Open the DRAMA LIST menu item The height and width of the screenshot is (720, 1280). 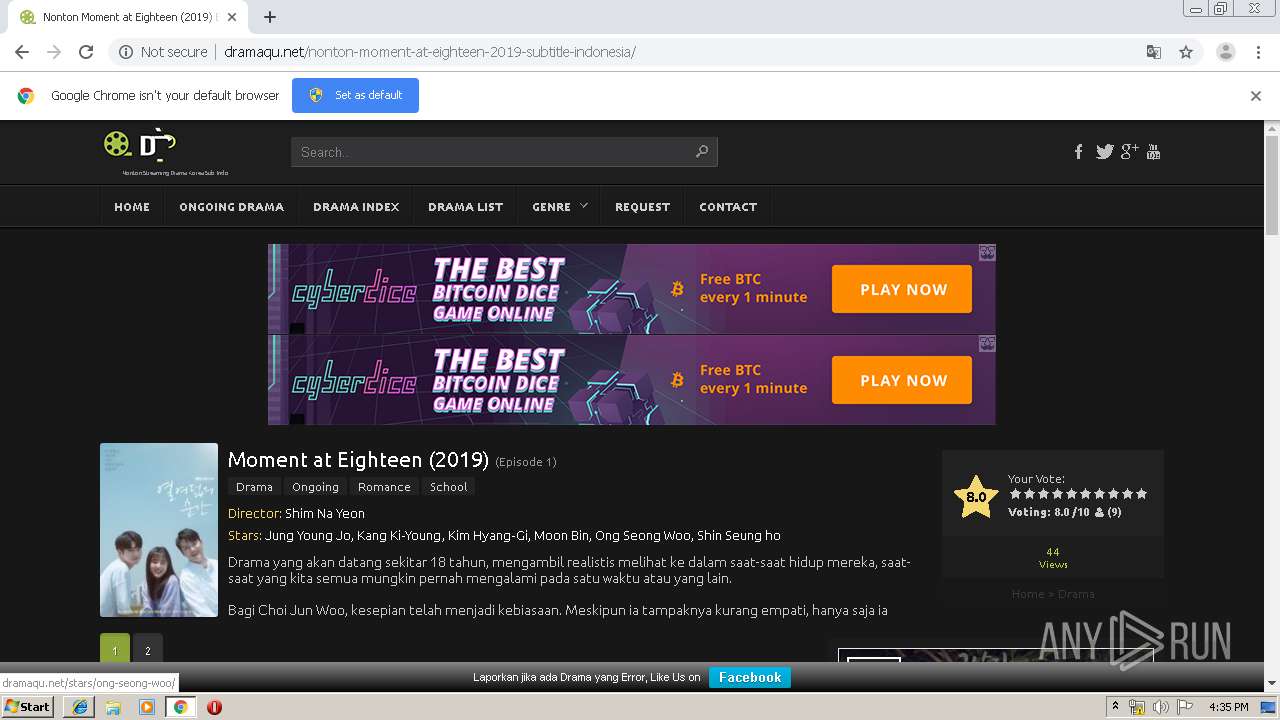pyautogui.click(x=465, y=207)
